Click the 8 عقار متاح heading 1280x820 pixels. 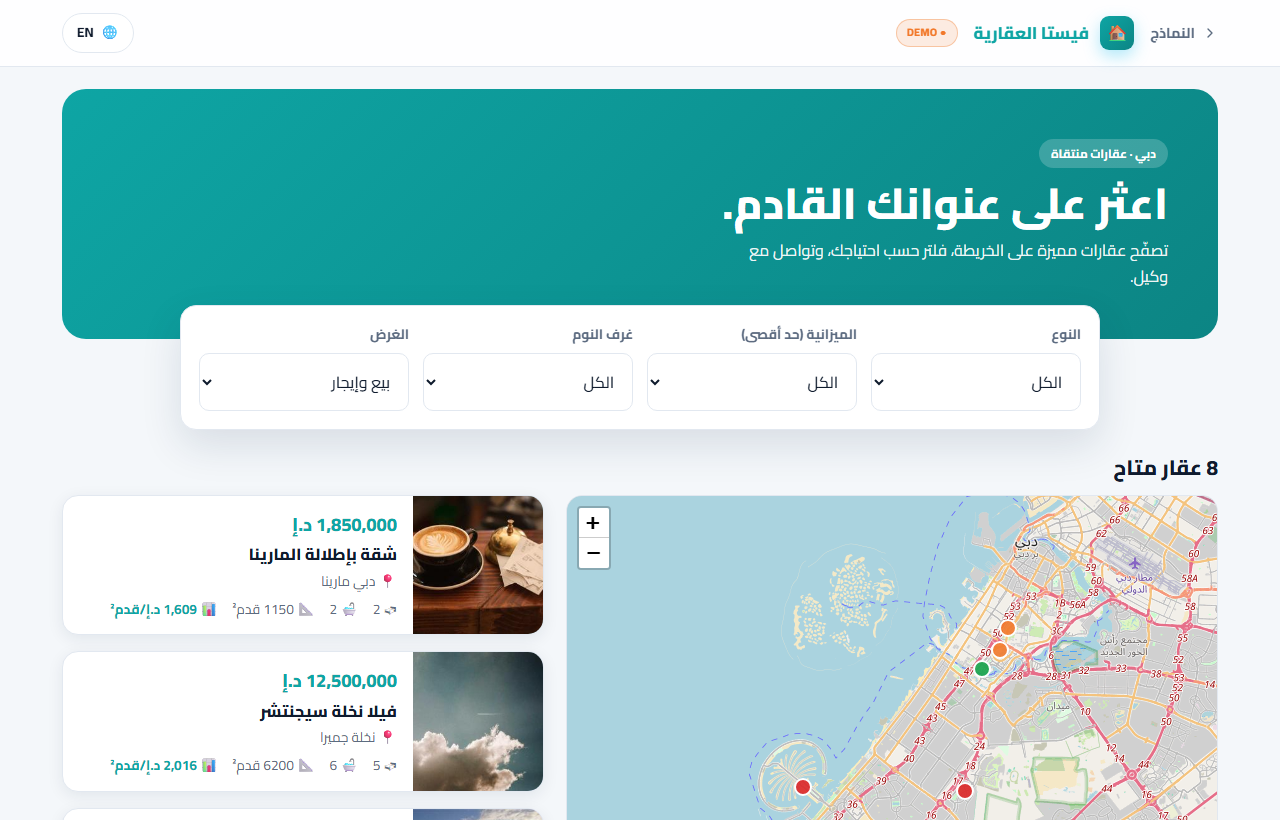[1165, 468]
